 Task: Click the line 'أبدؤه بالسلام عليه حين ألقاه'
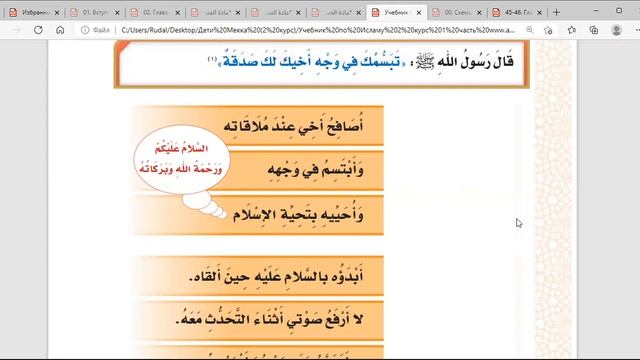276,276
